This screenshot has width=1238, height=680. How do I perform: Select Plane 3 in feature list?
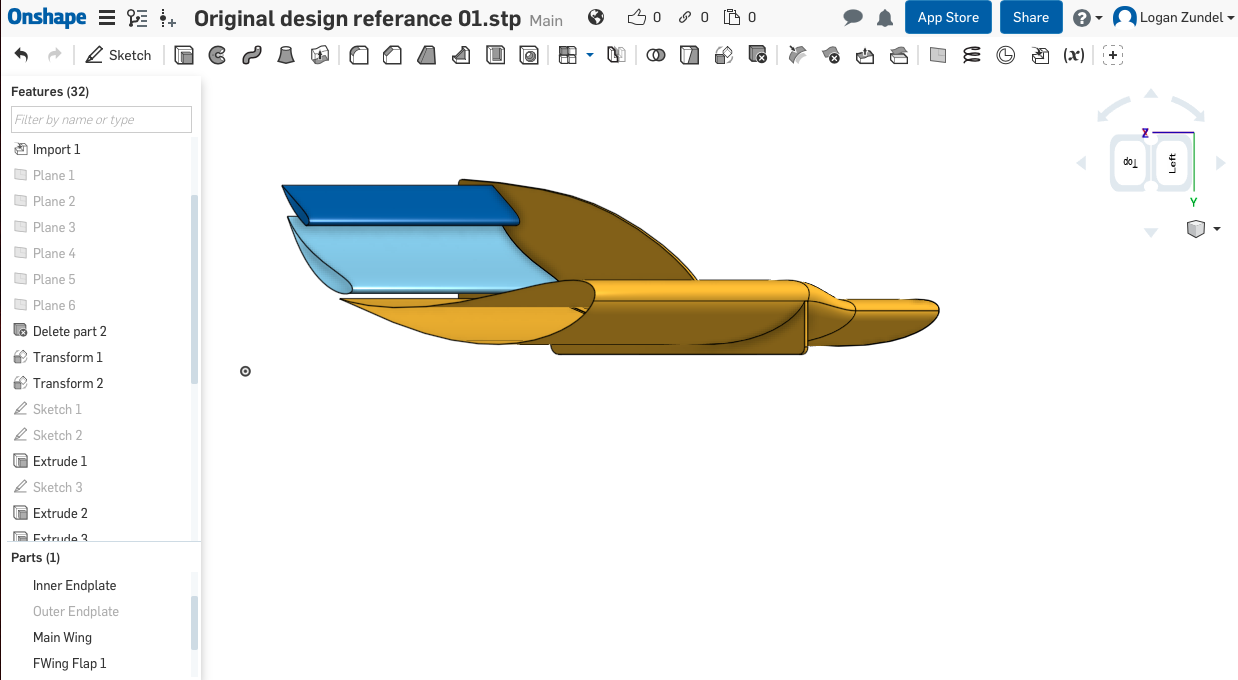54,227
